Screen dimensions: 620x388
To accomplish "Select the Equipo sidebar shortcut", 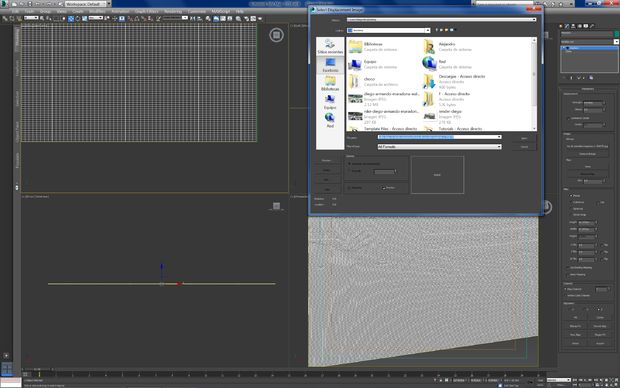I will (x=330, y=102).
